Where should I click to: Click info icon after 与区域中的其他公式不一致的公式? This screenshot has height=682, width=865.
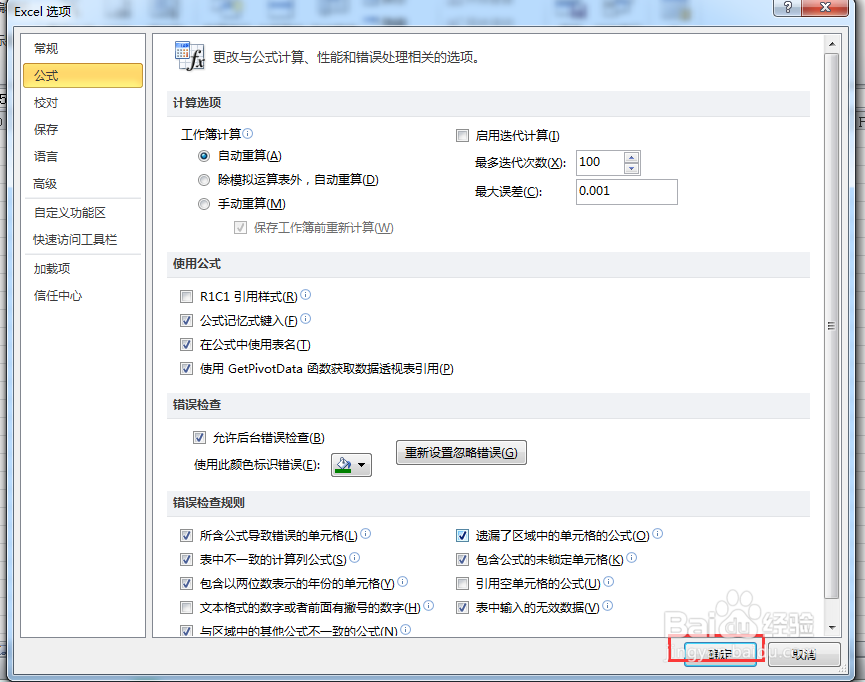tap(405, 630)
